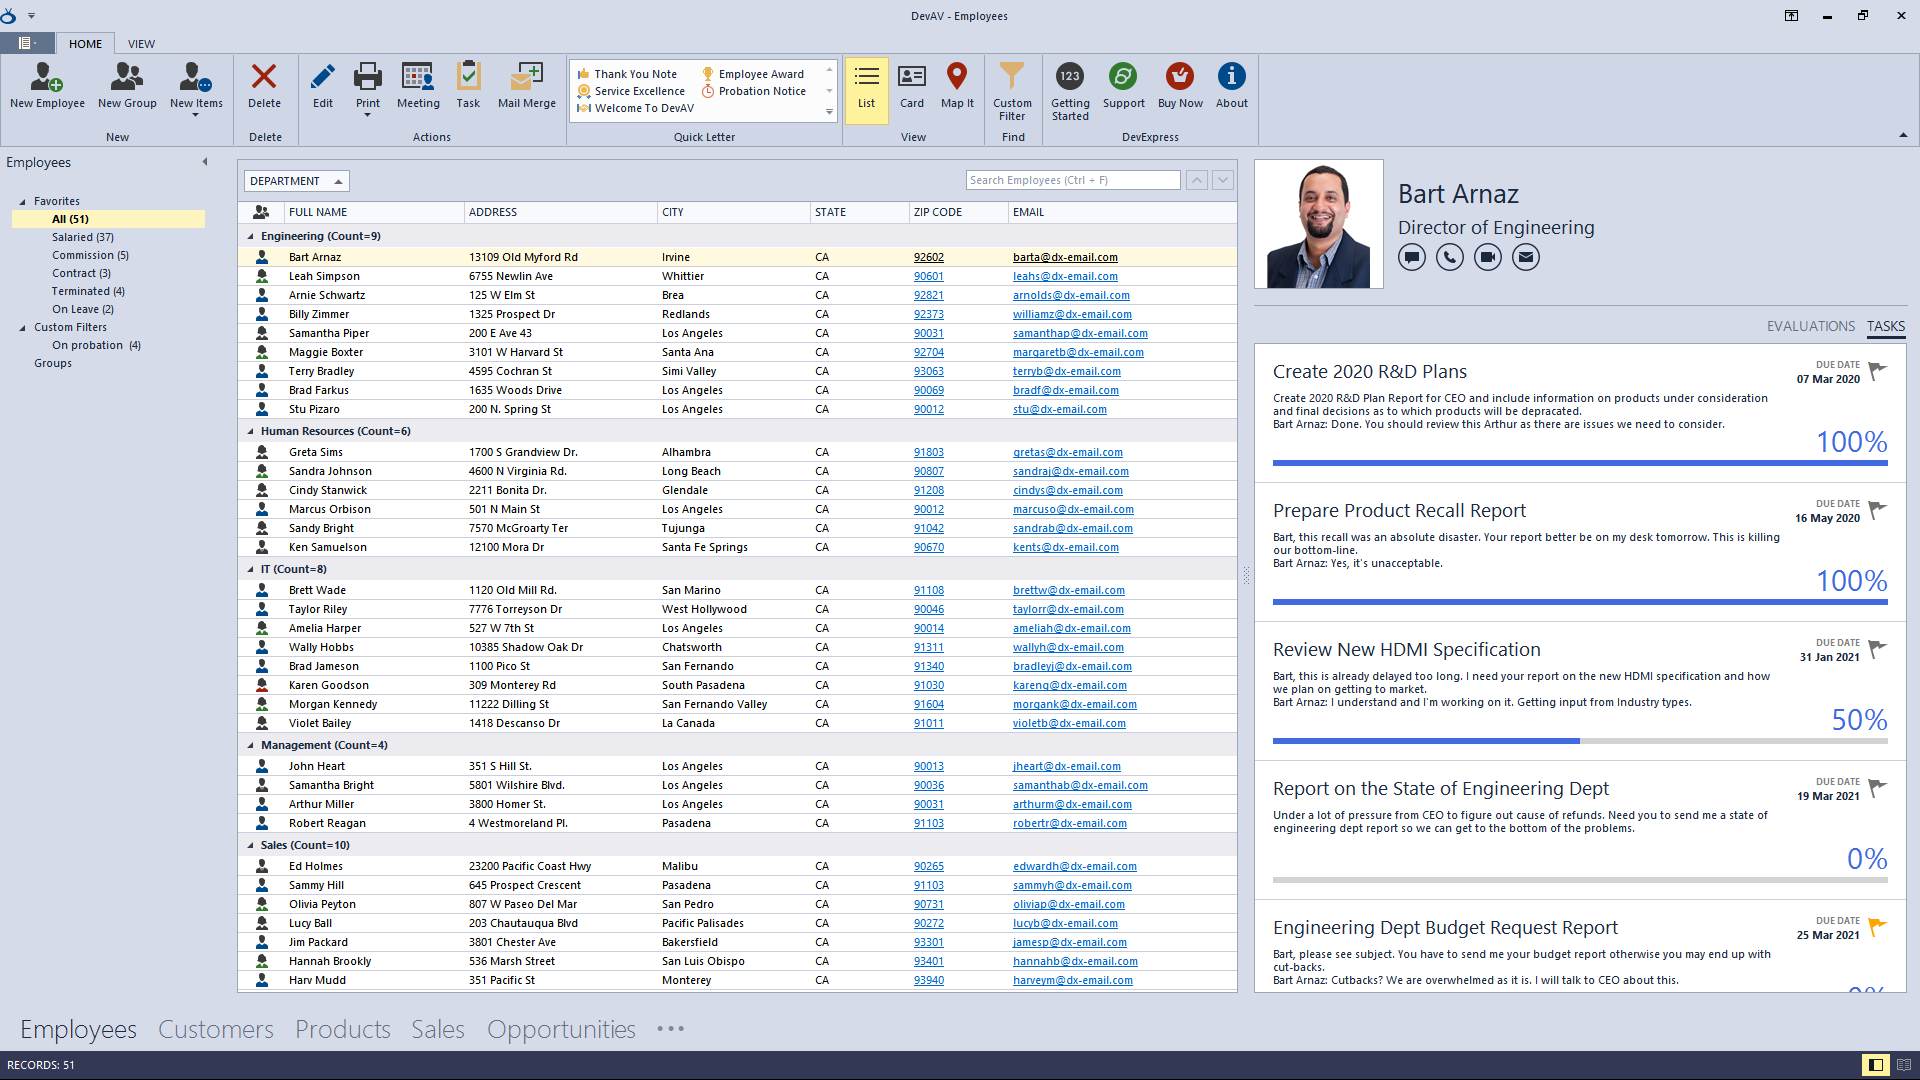
Task: Click the Probation Notice letter template
Action: click(754, 91)
